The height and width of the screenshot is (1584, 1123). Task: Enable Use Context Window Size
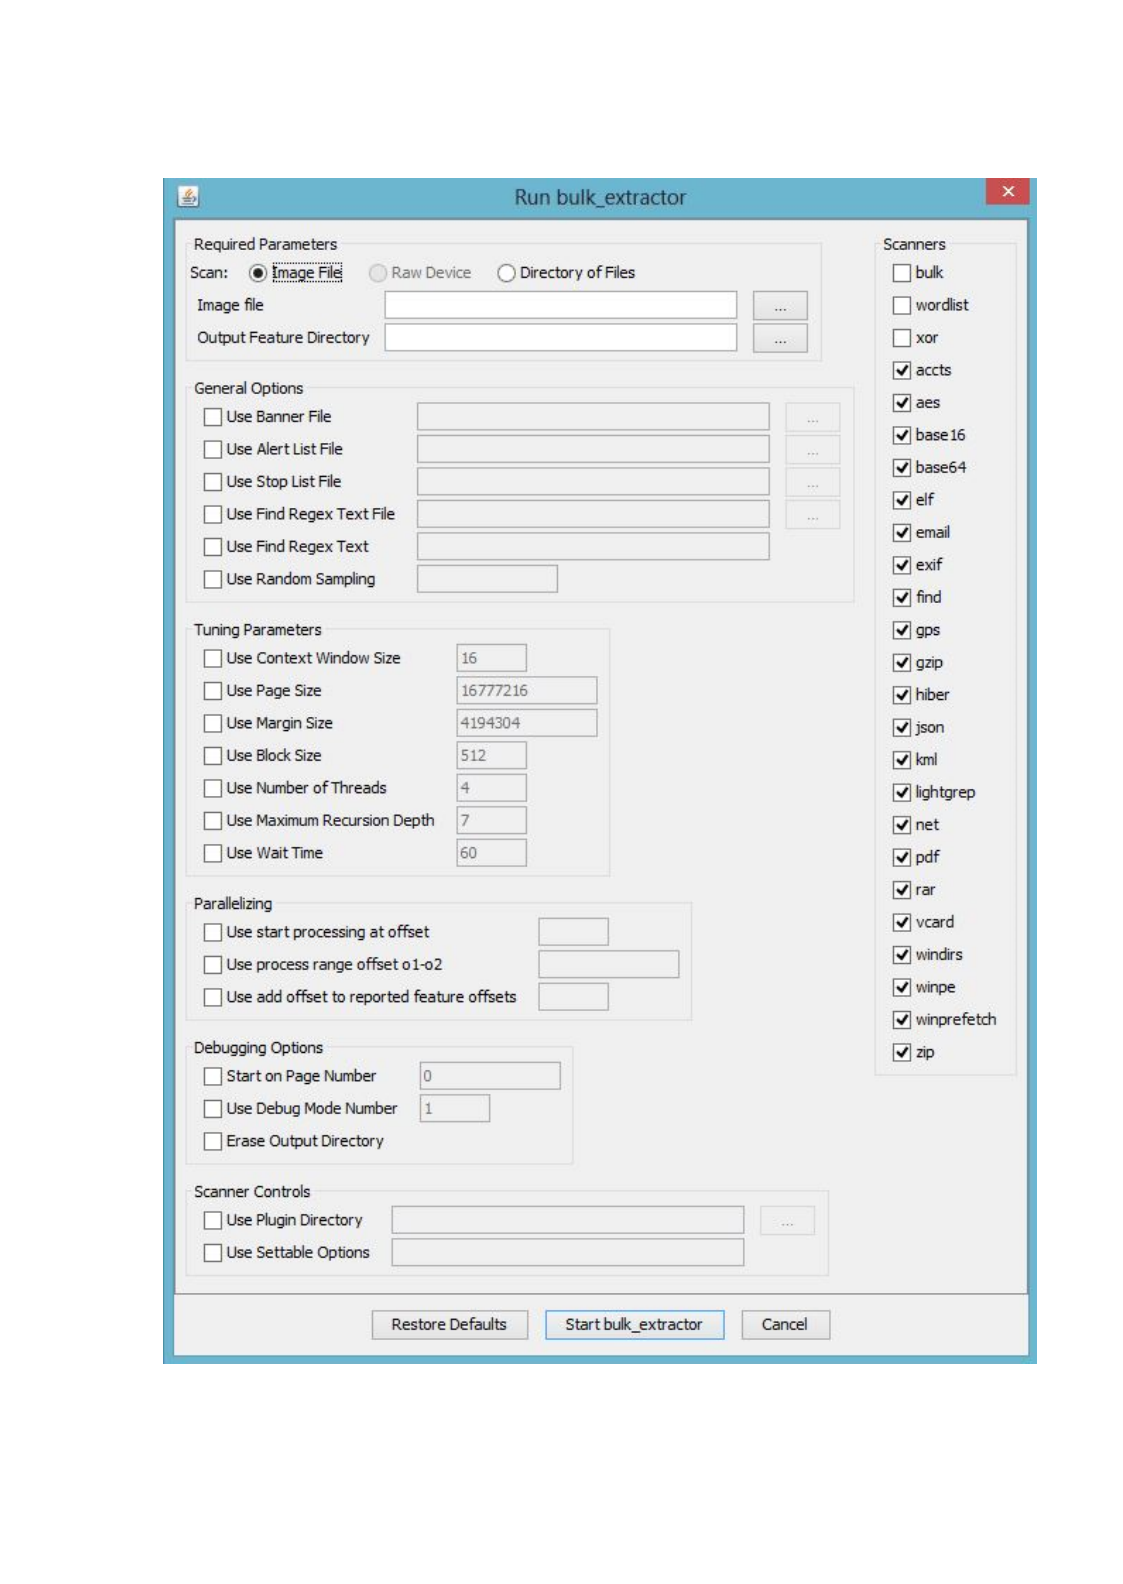(212, 658)
